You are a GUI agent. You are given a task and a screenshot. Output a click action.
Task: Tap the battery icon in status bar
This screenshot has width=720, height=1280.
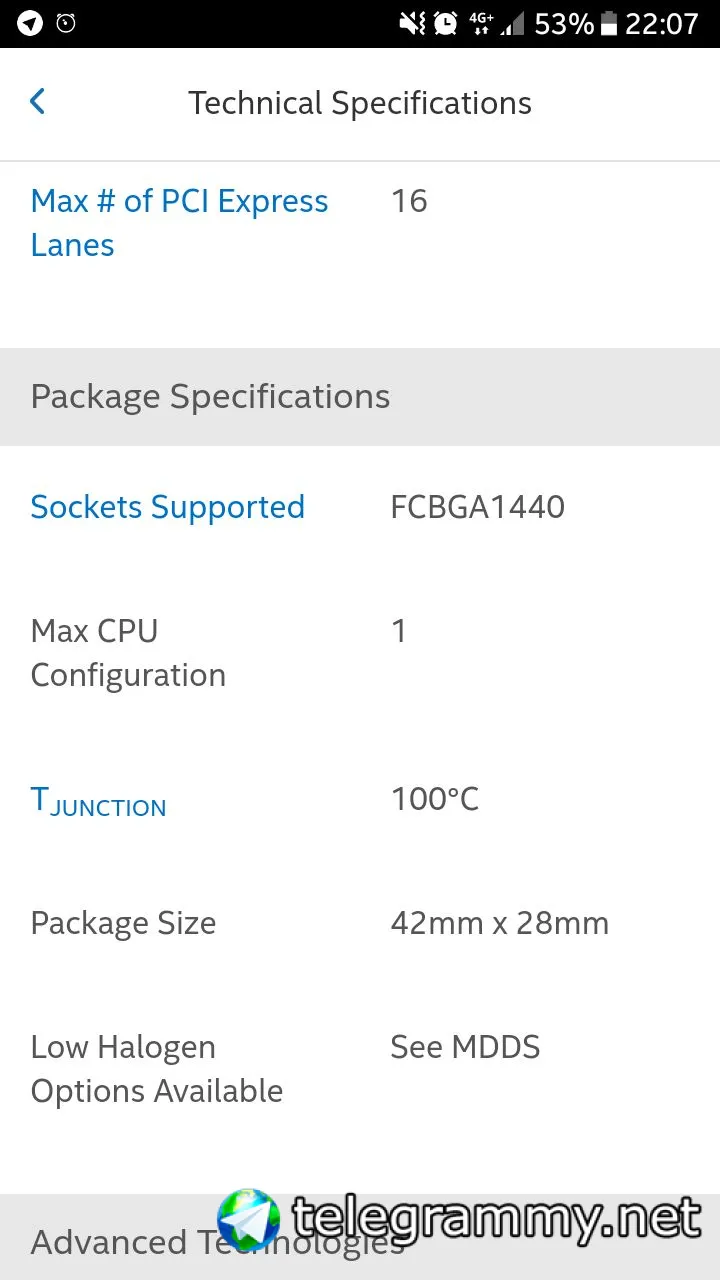[609, 23]
